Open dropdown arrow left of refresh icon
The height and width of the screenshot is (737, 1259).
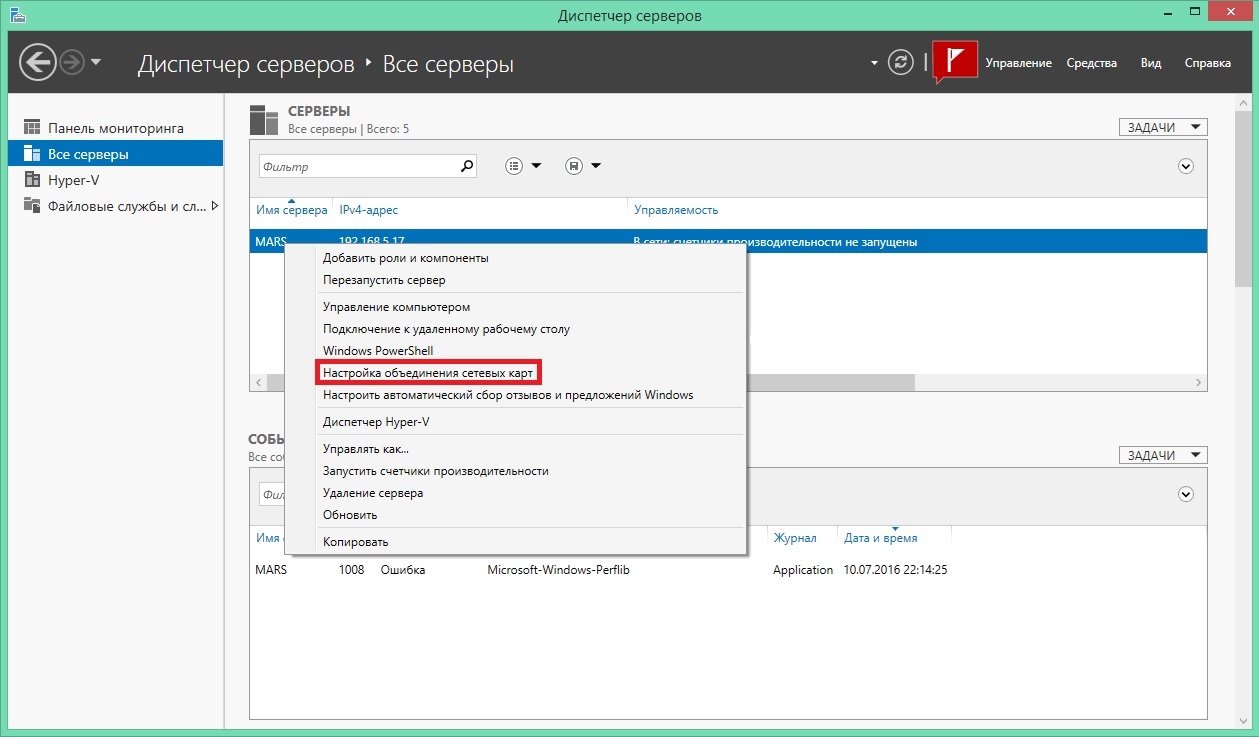pyautogui.click(x=874, y=63)
